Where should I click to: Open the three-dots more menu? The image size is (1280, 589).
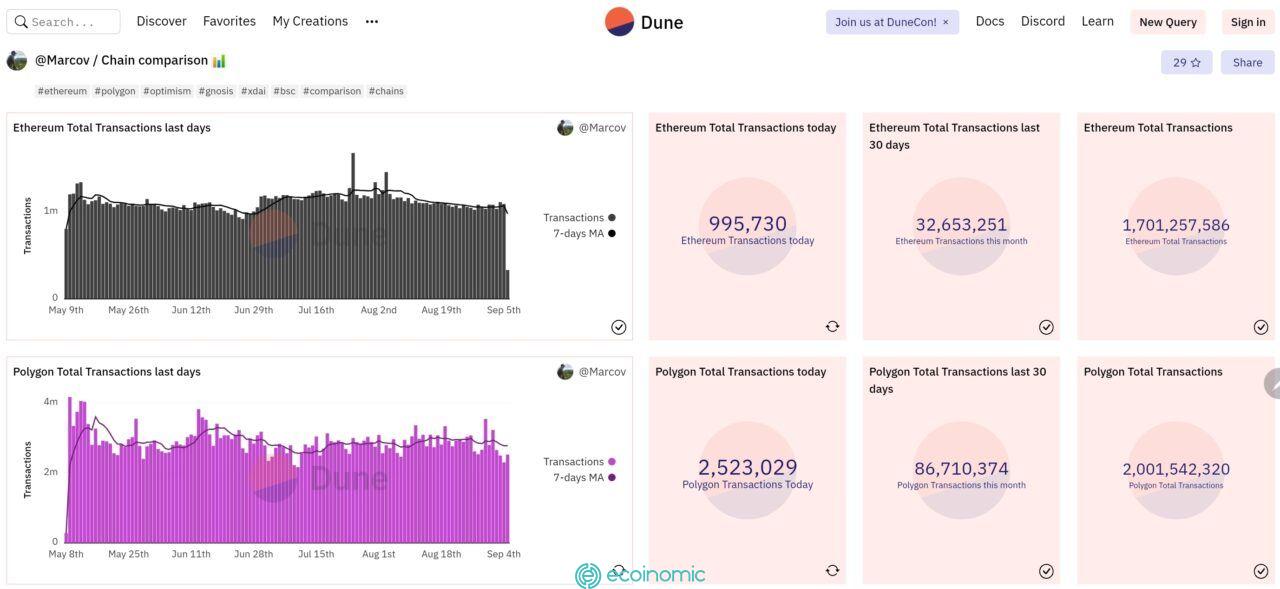[x=372, y=21]
